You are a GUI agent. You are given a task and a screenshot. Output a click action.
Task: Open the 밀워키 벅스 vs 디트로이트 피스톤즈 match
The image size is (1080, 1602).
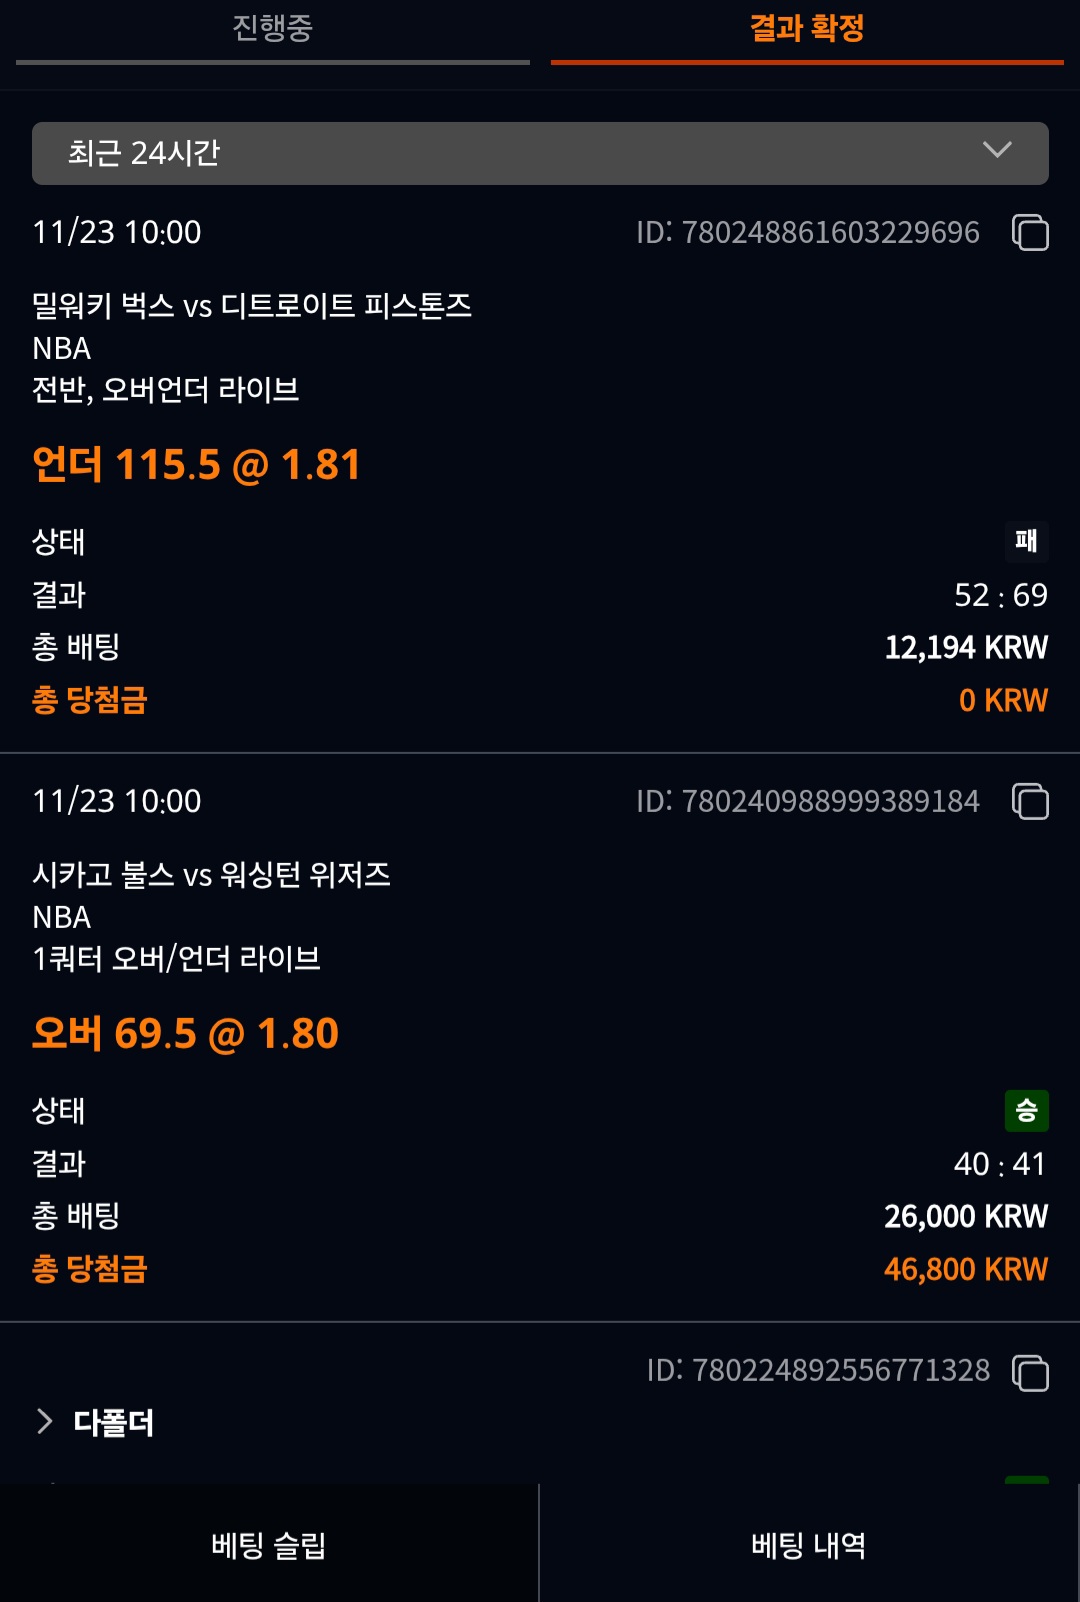tap(252, 306)
